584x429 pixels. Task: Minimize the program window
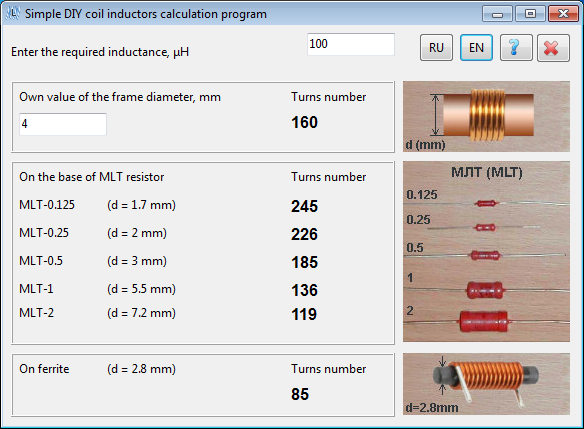tap(497, 14)
